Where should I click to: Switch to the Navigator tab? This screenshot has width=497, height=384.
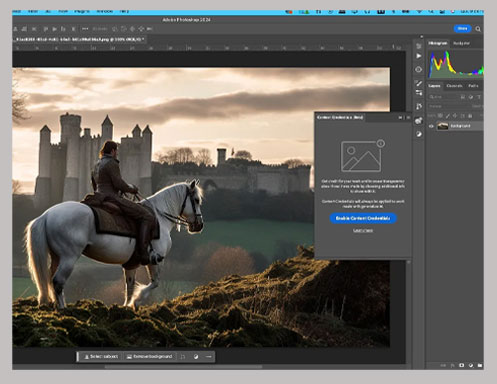pyautogui.click(x=461, y=43)
